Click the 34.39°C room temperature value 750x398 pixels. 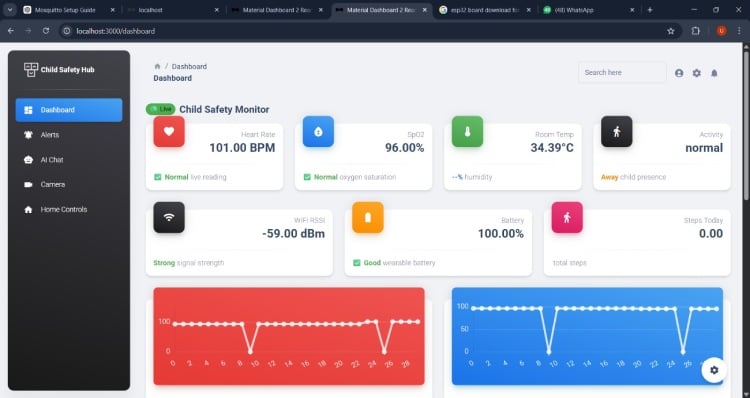pyautogui.click(x=552, y=148)
